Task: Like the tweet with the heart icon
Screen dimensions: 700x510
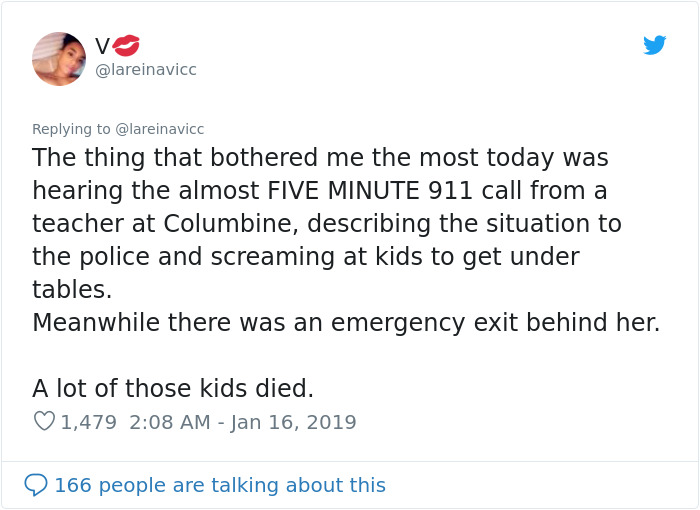Action: (x=44, y=422)
